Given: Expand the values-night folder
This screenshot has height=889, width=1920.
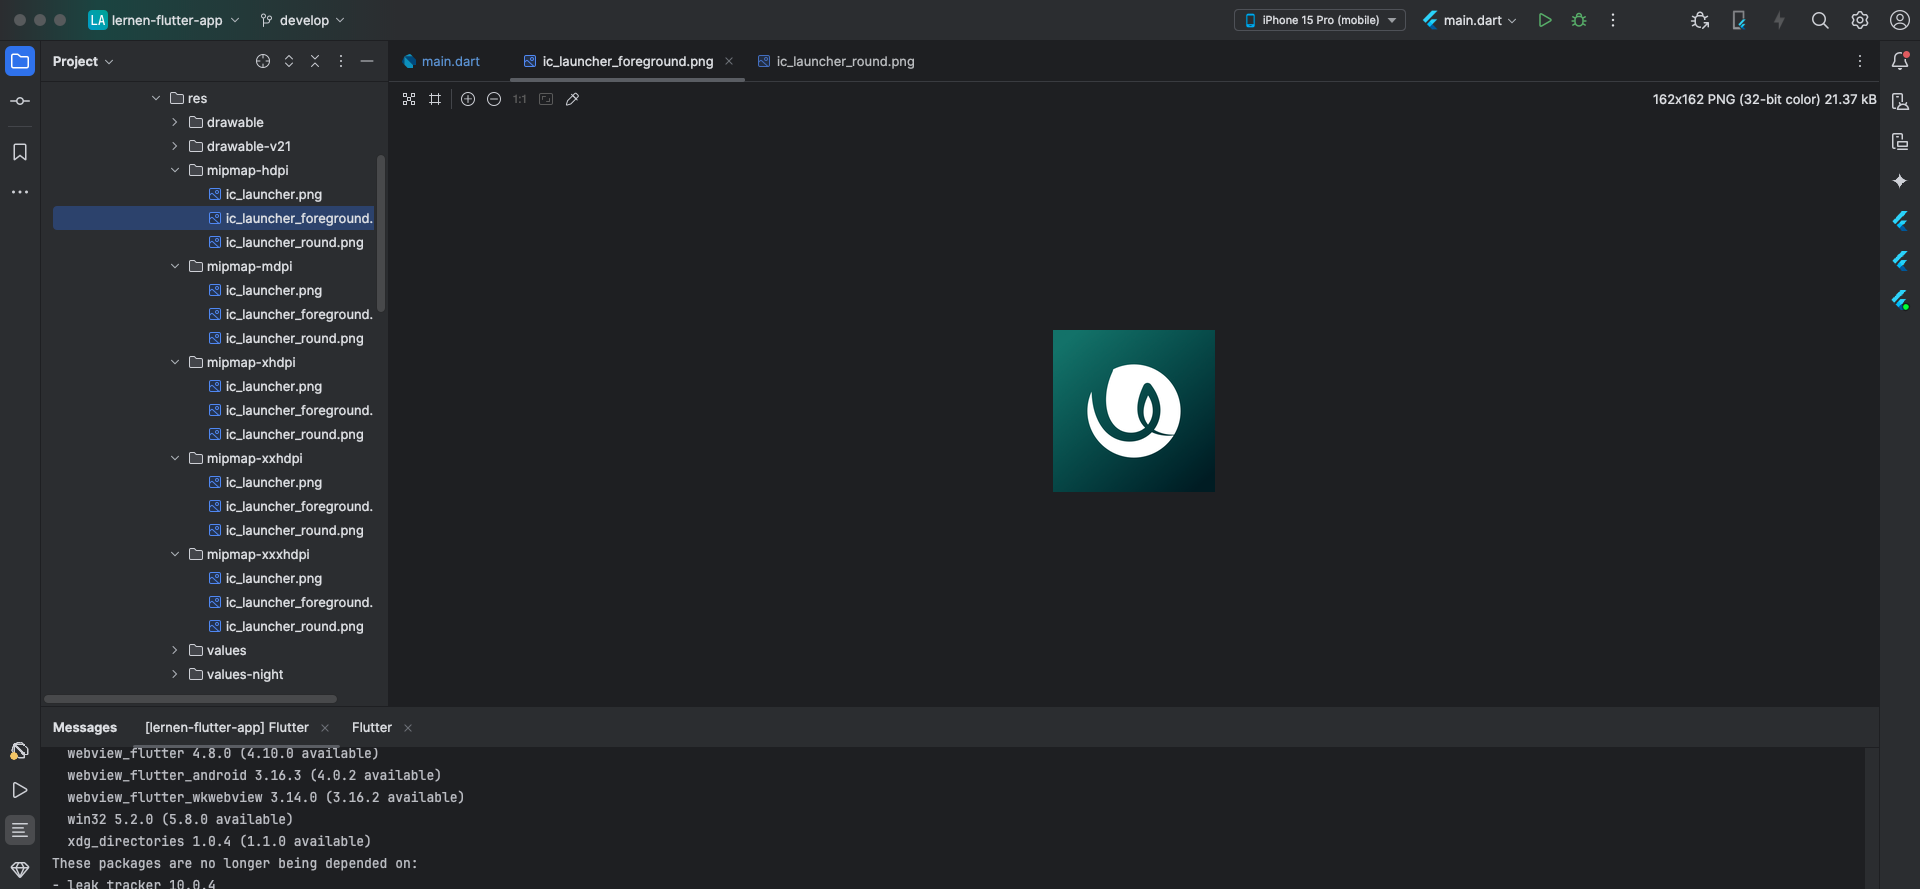Looking at the screenshot, I should 175,674.
